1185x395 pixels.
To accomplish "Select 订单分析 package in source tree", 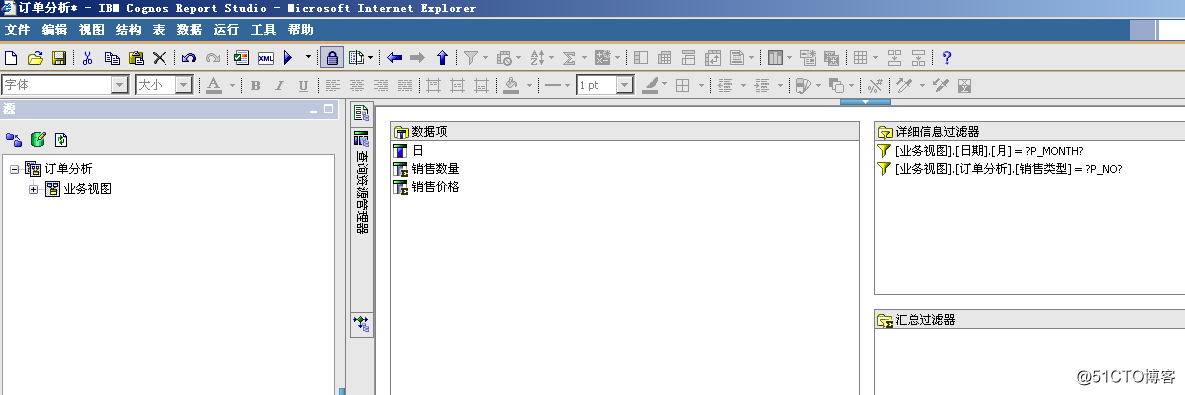I will coord(67,169).
